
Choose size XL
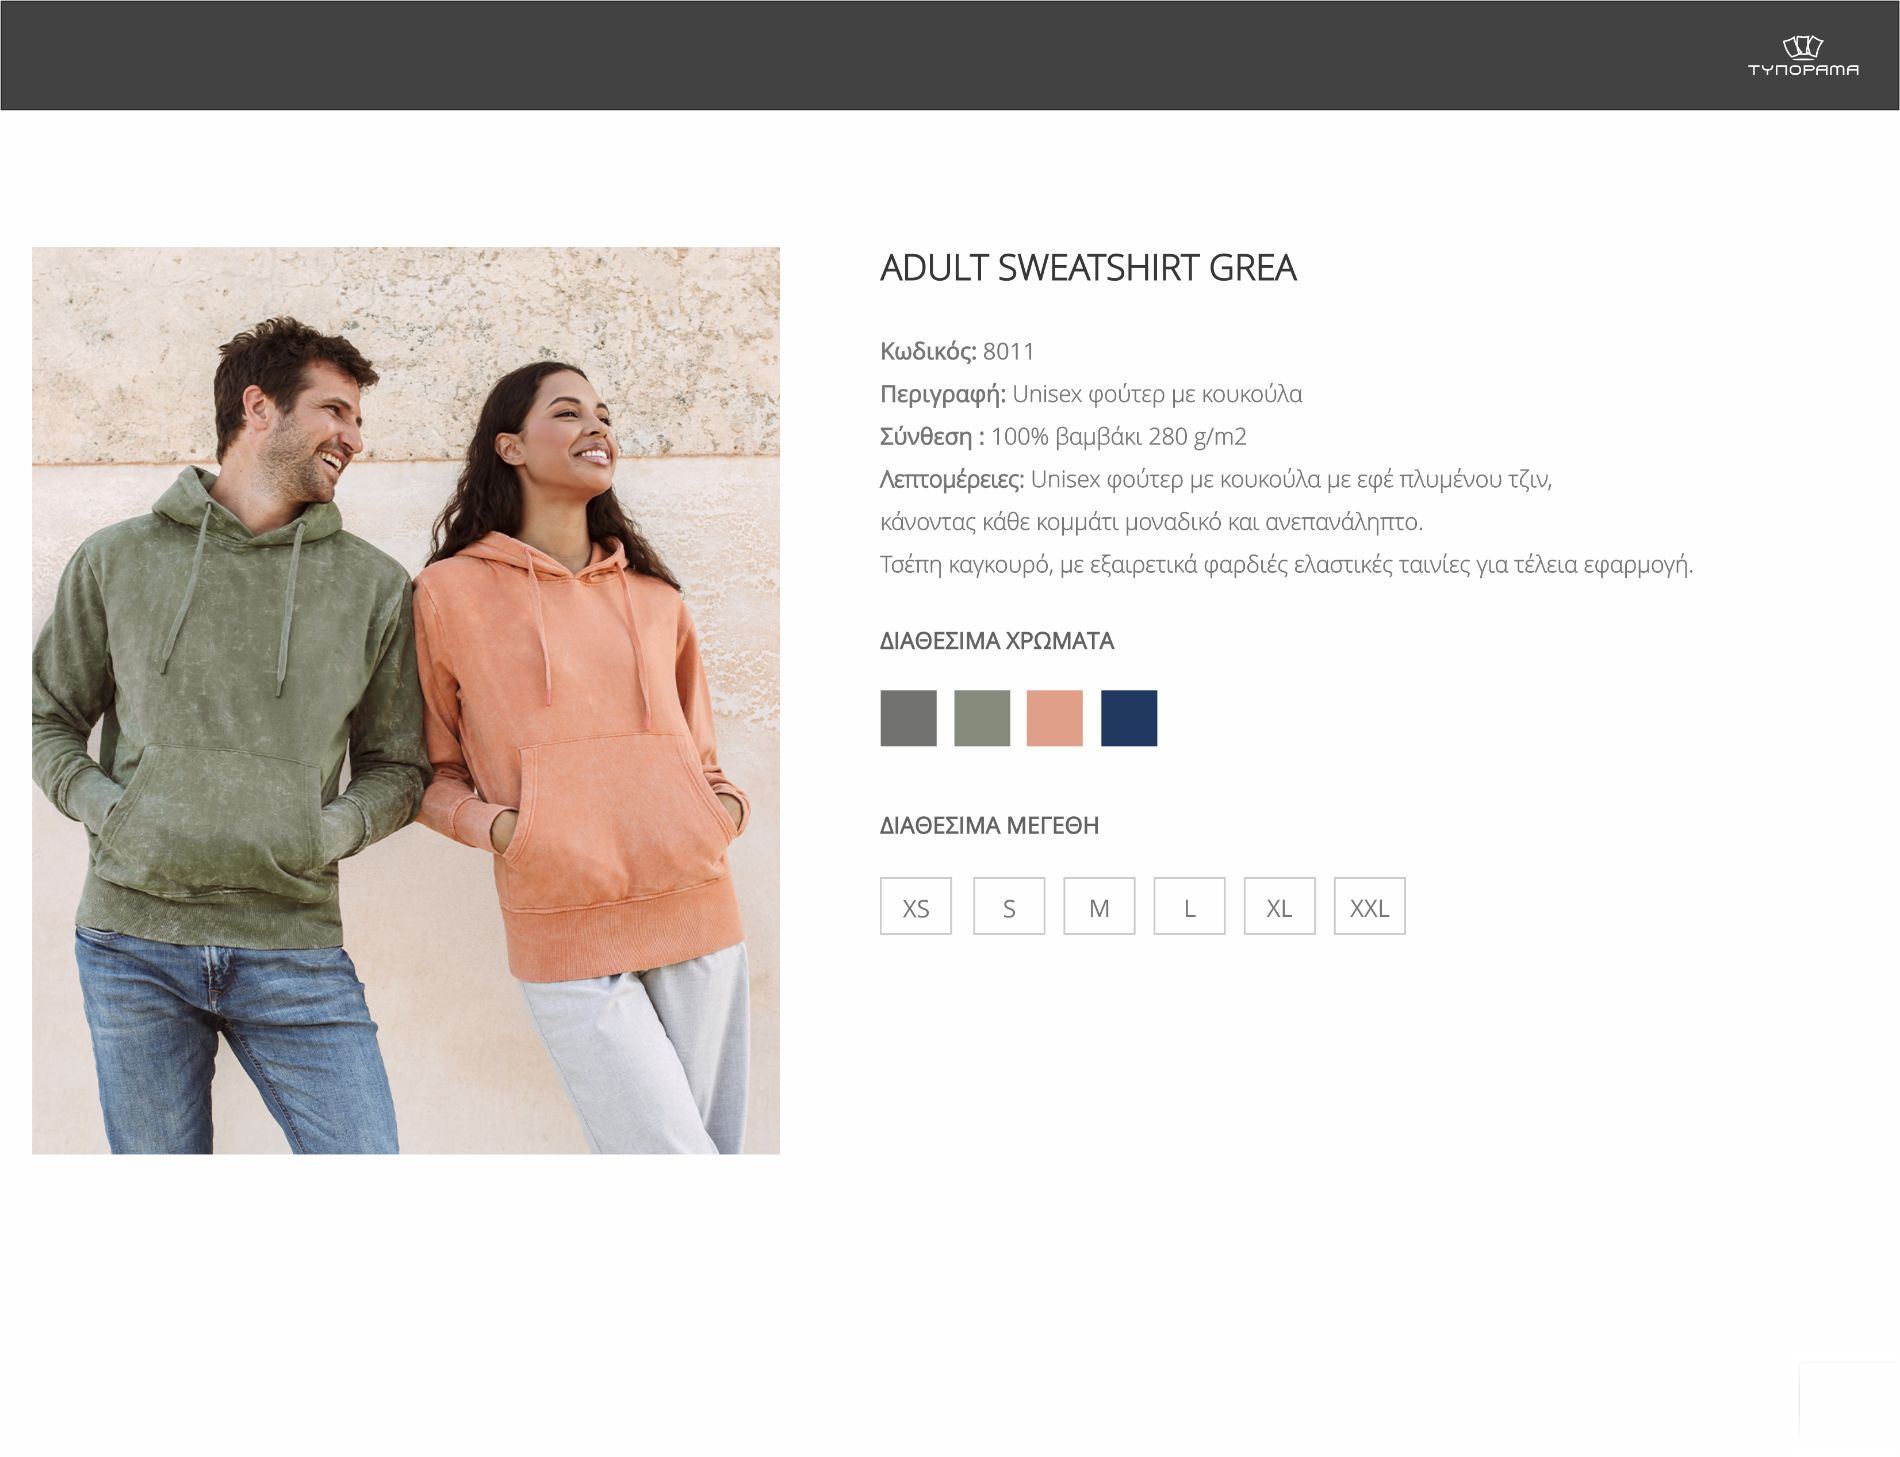pyautogui.click(x=1279, y=906)
